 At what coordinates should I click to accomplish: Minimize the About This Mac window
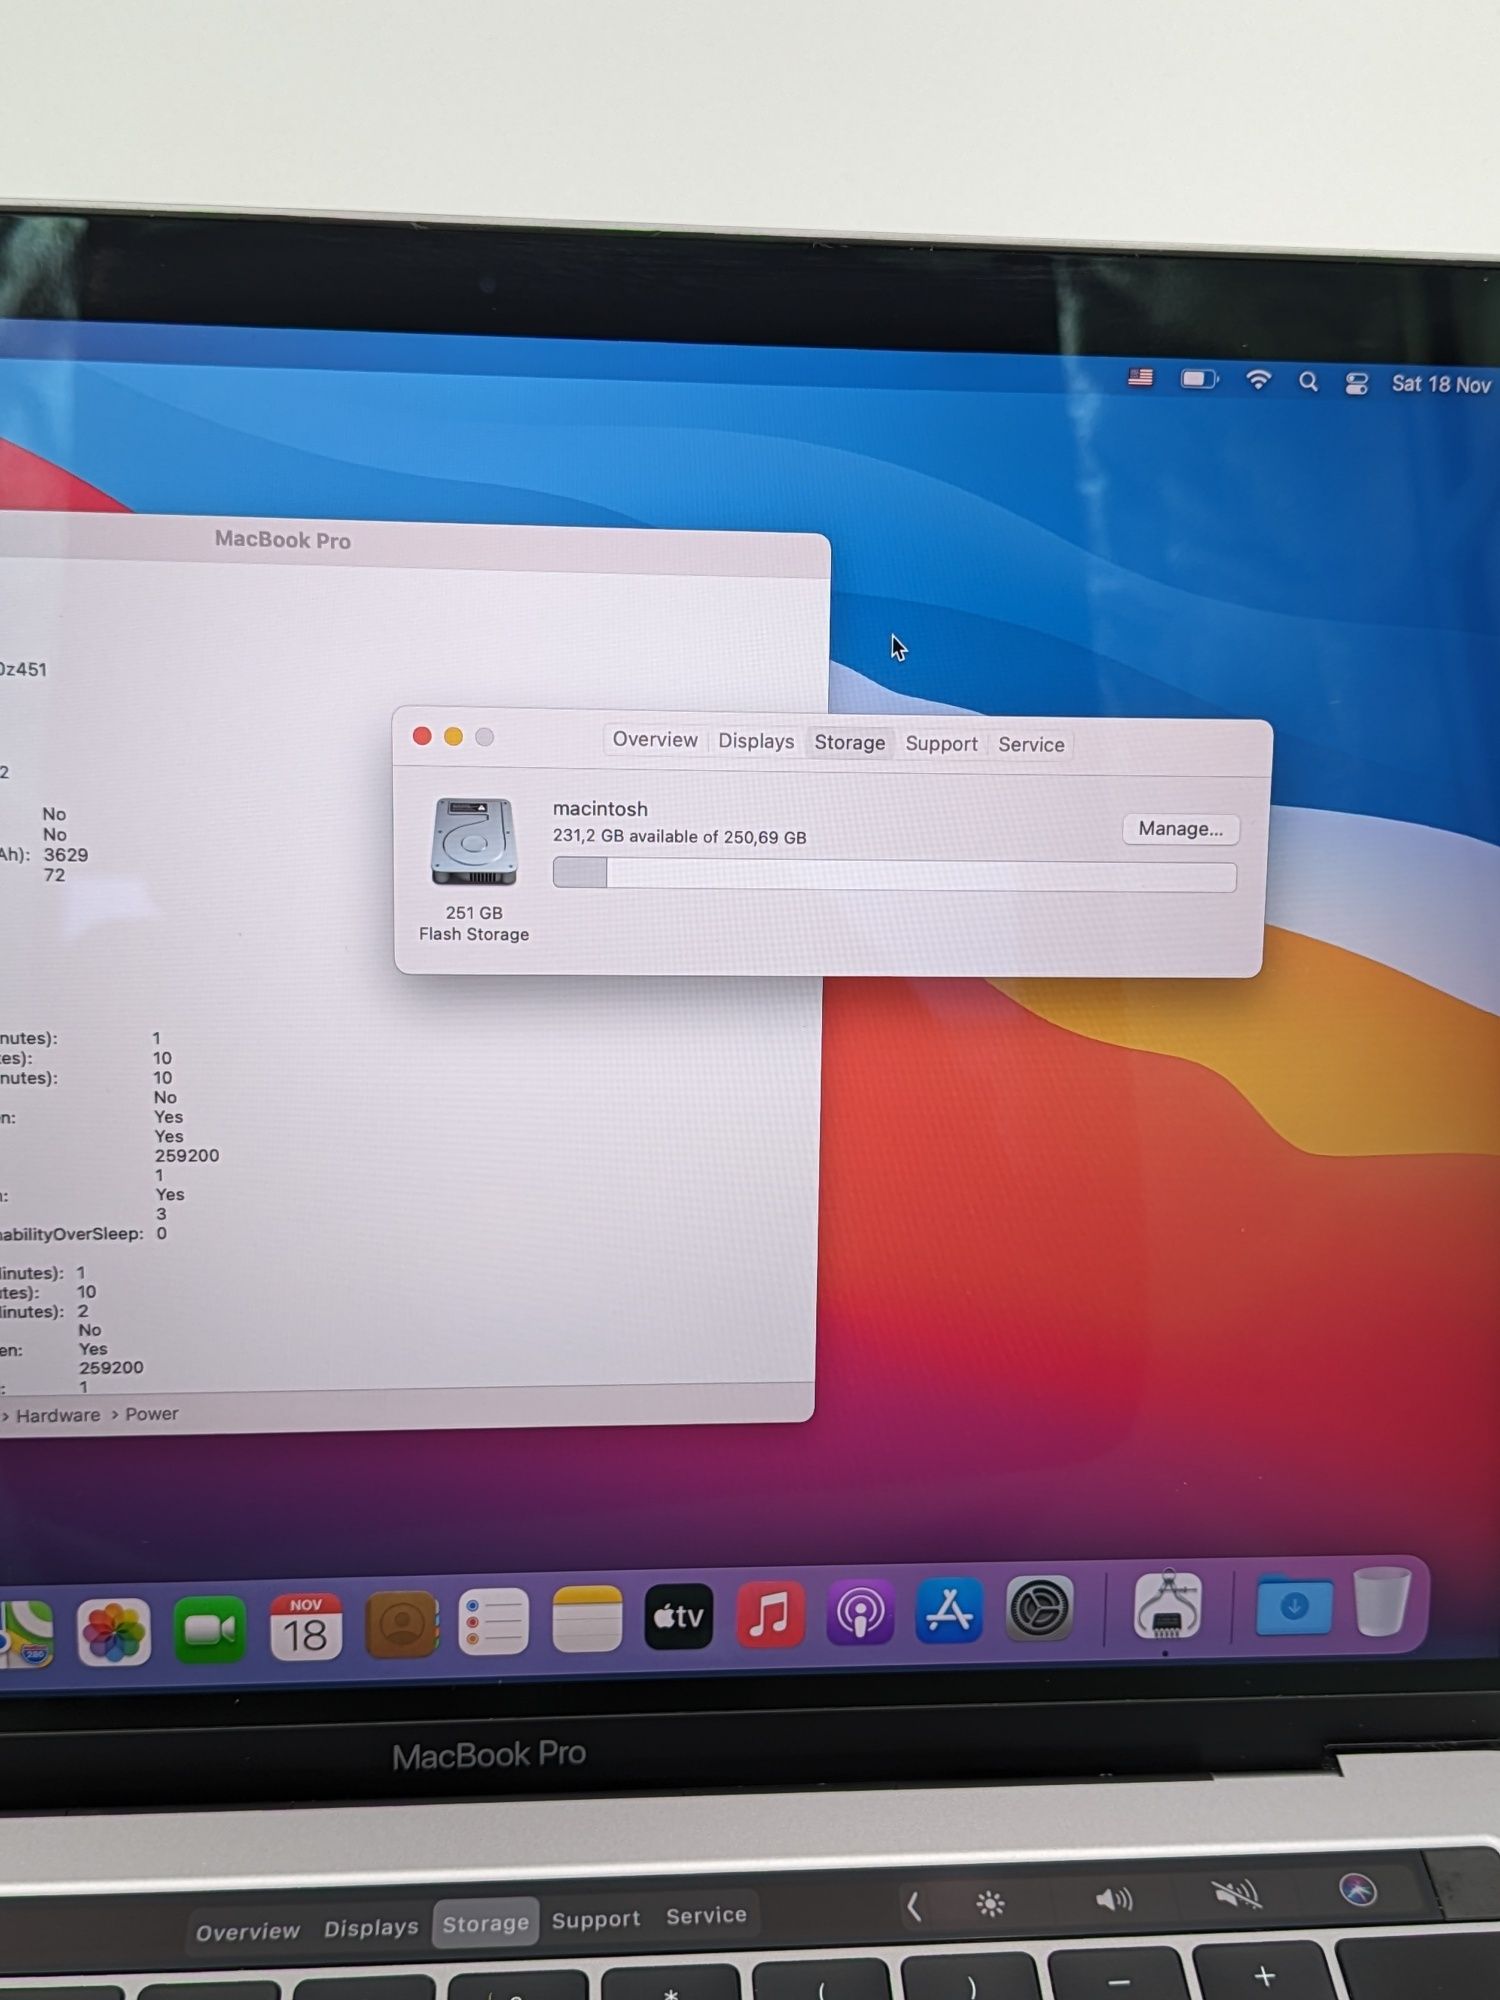click(453, 737)
